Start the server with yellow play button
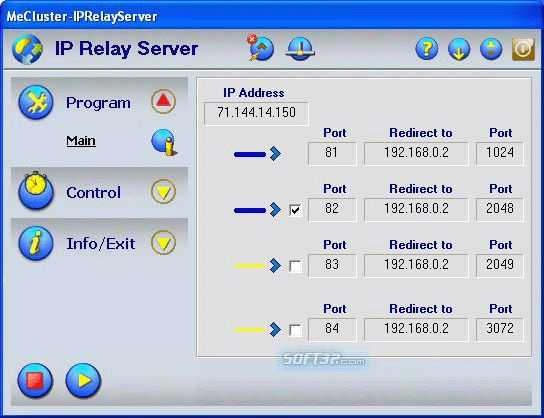 pyautogui.click(x=83, y=380)
